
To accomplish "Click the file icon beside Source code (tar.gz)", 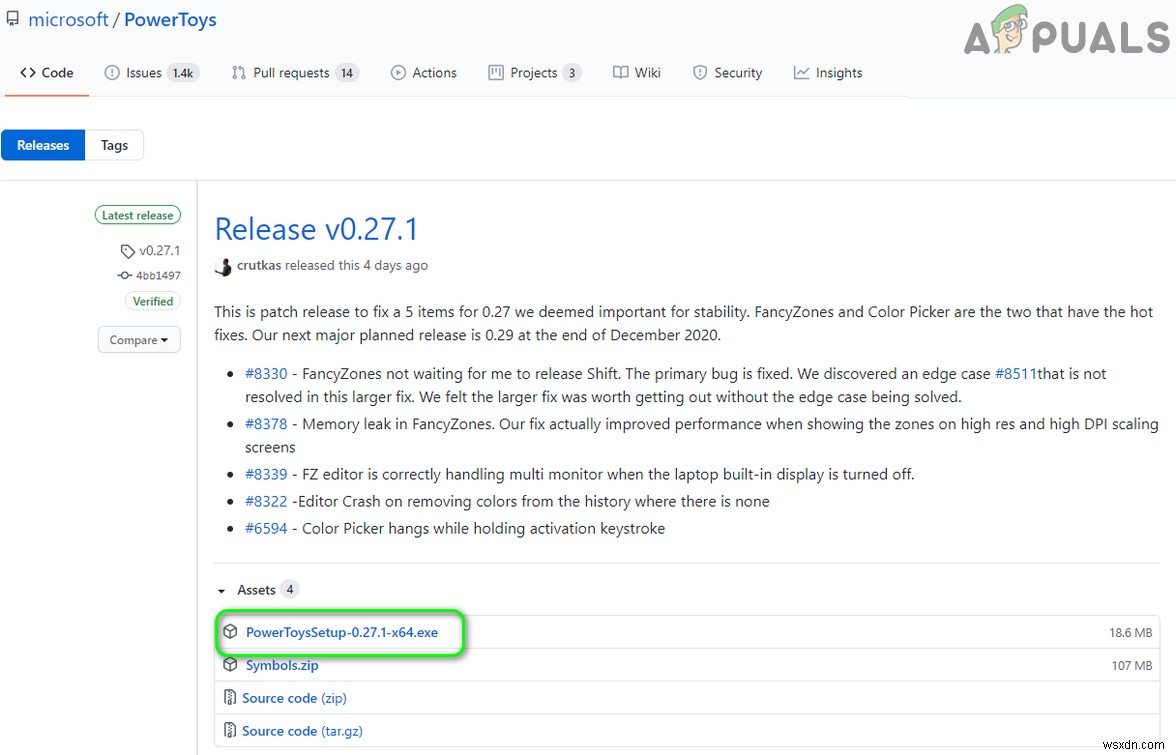I will [x=230, y=731].
